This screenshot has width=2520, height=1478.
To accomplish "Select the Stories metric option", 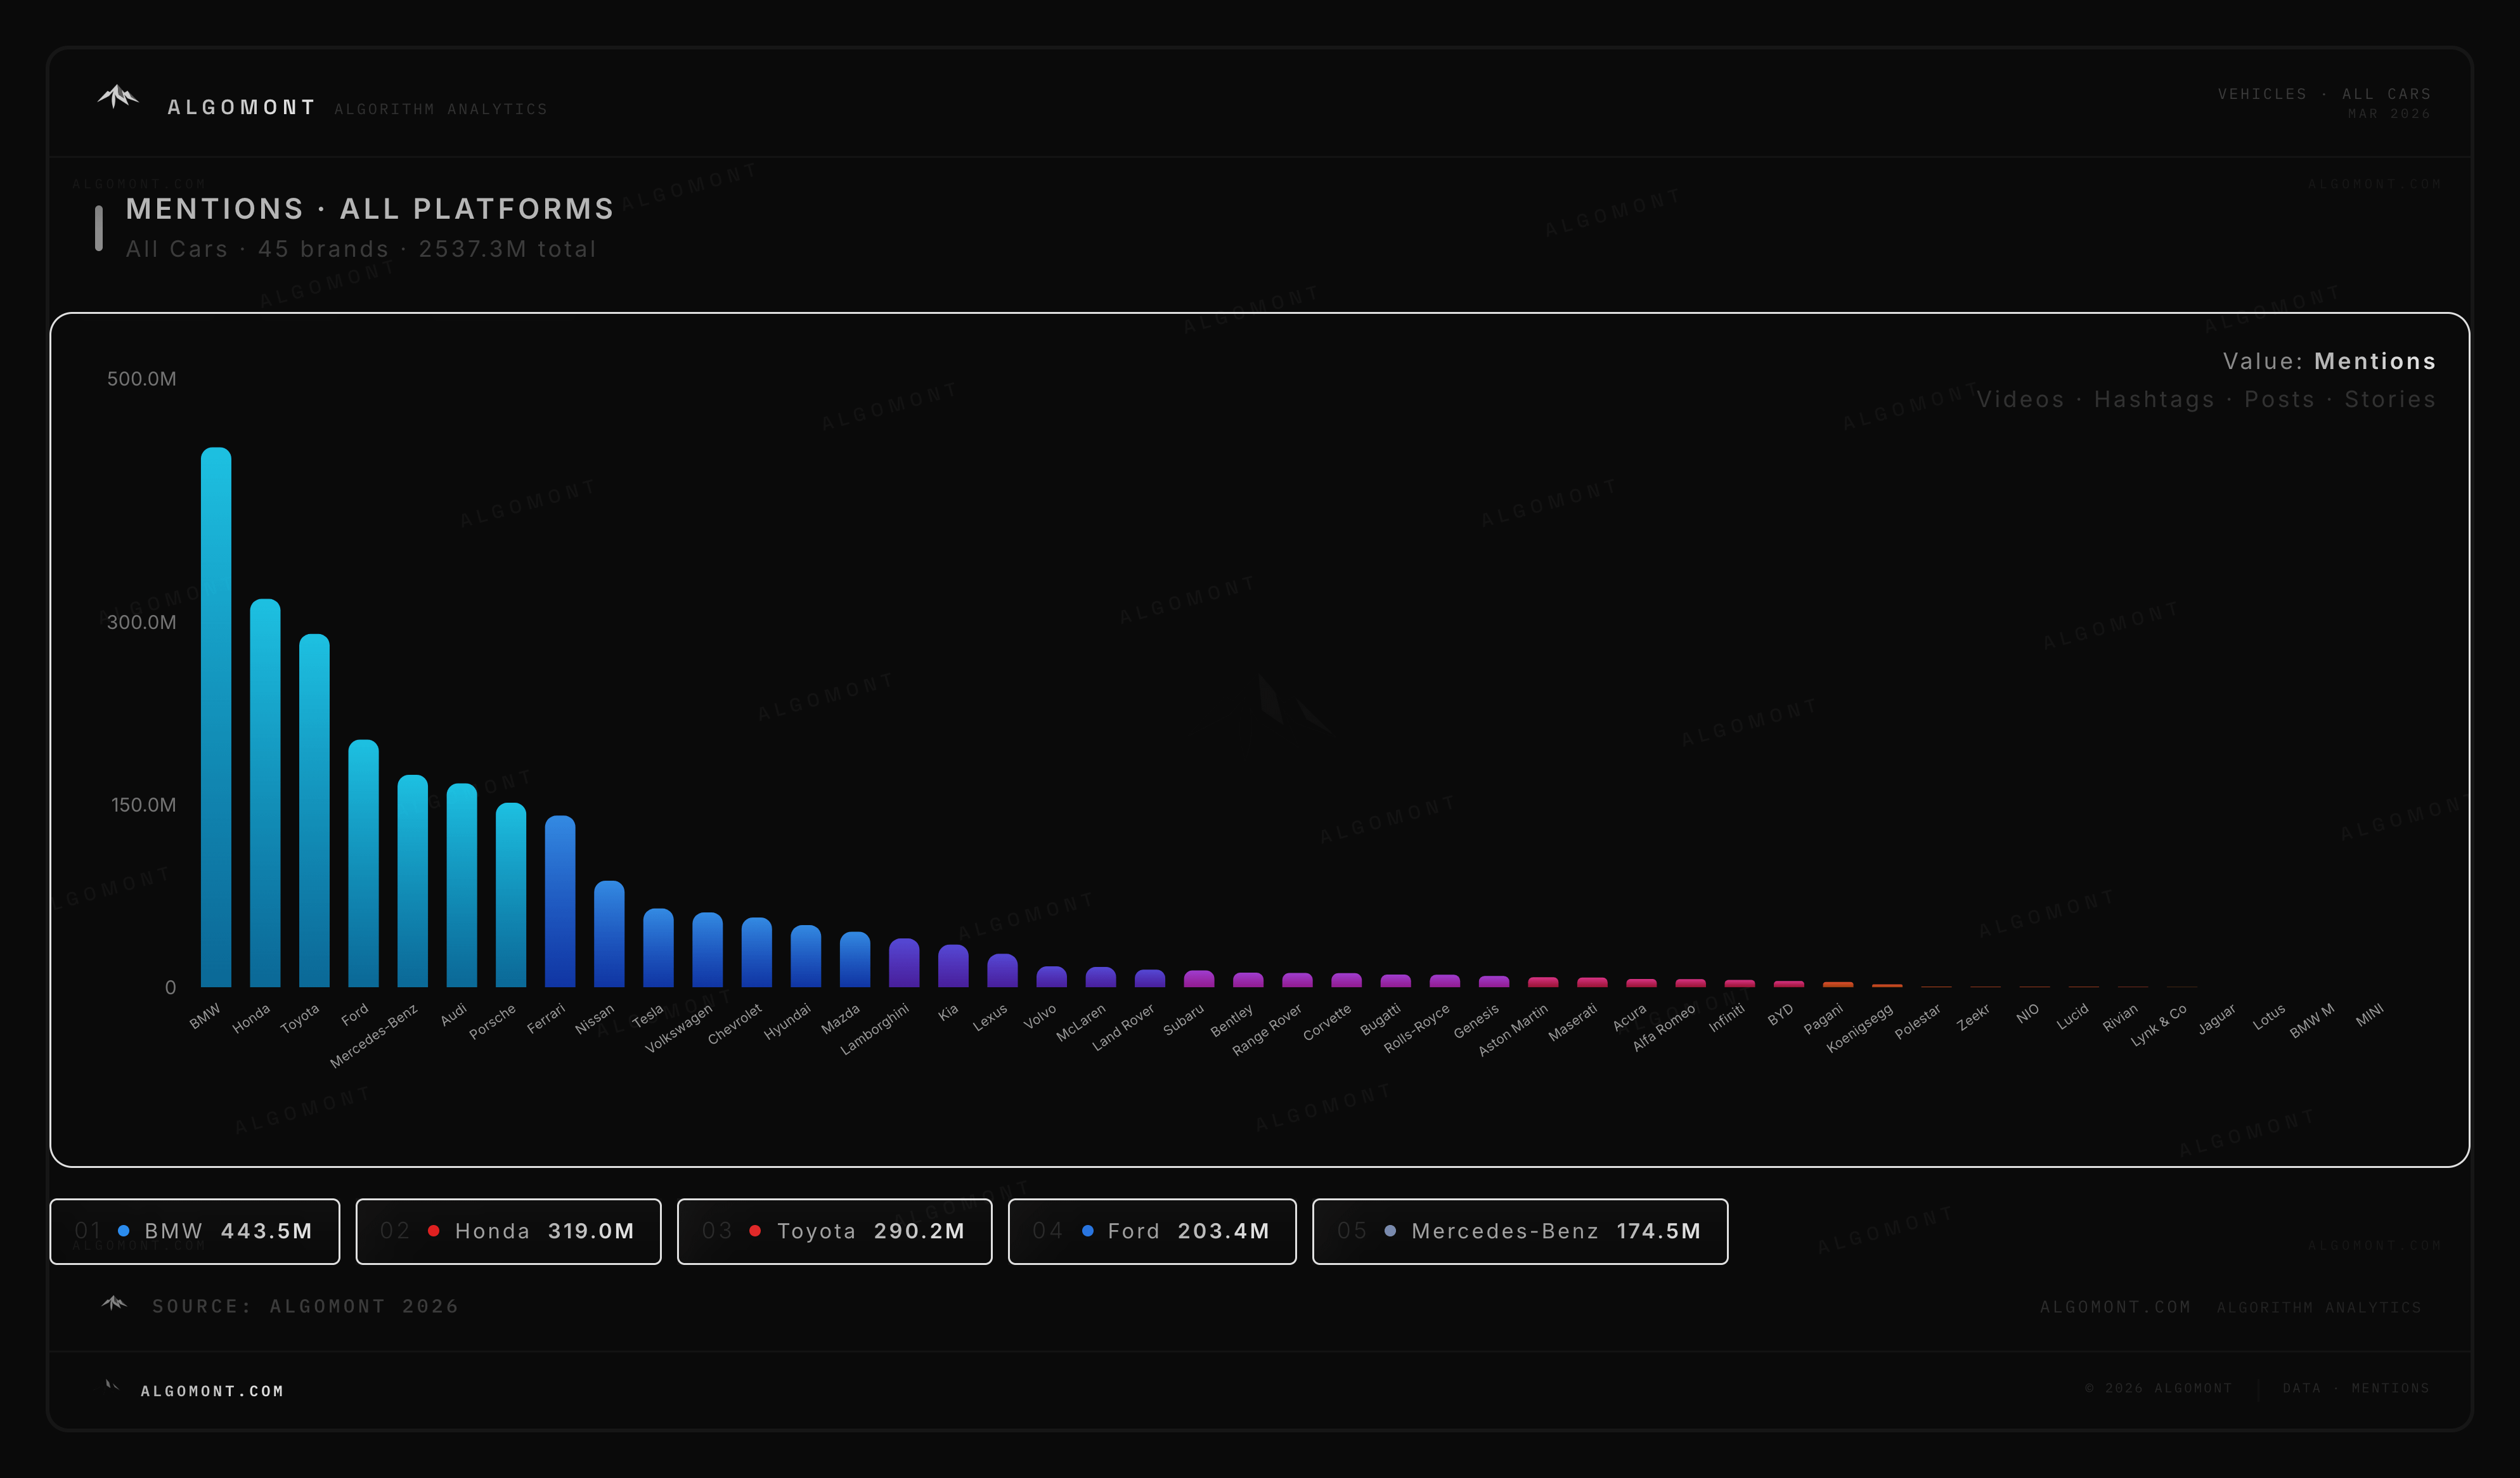I will (x=2389, y=400).
